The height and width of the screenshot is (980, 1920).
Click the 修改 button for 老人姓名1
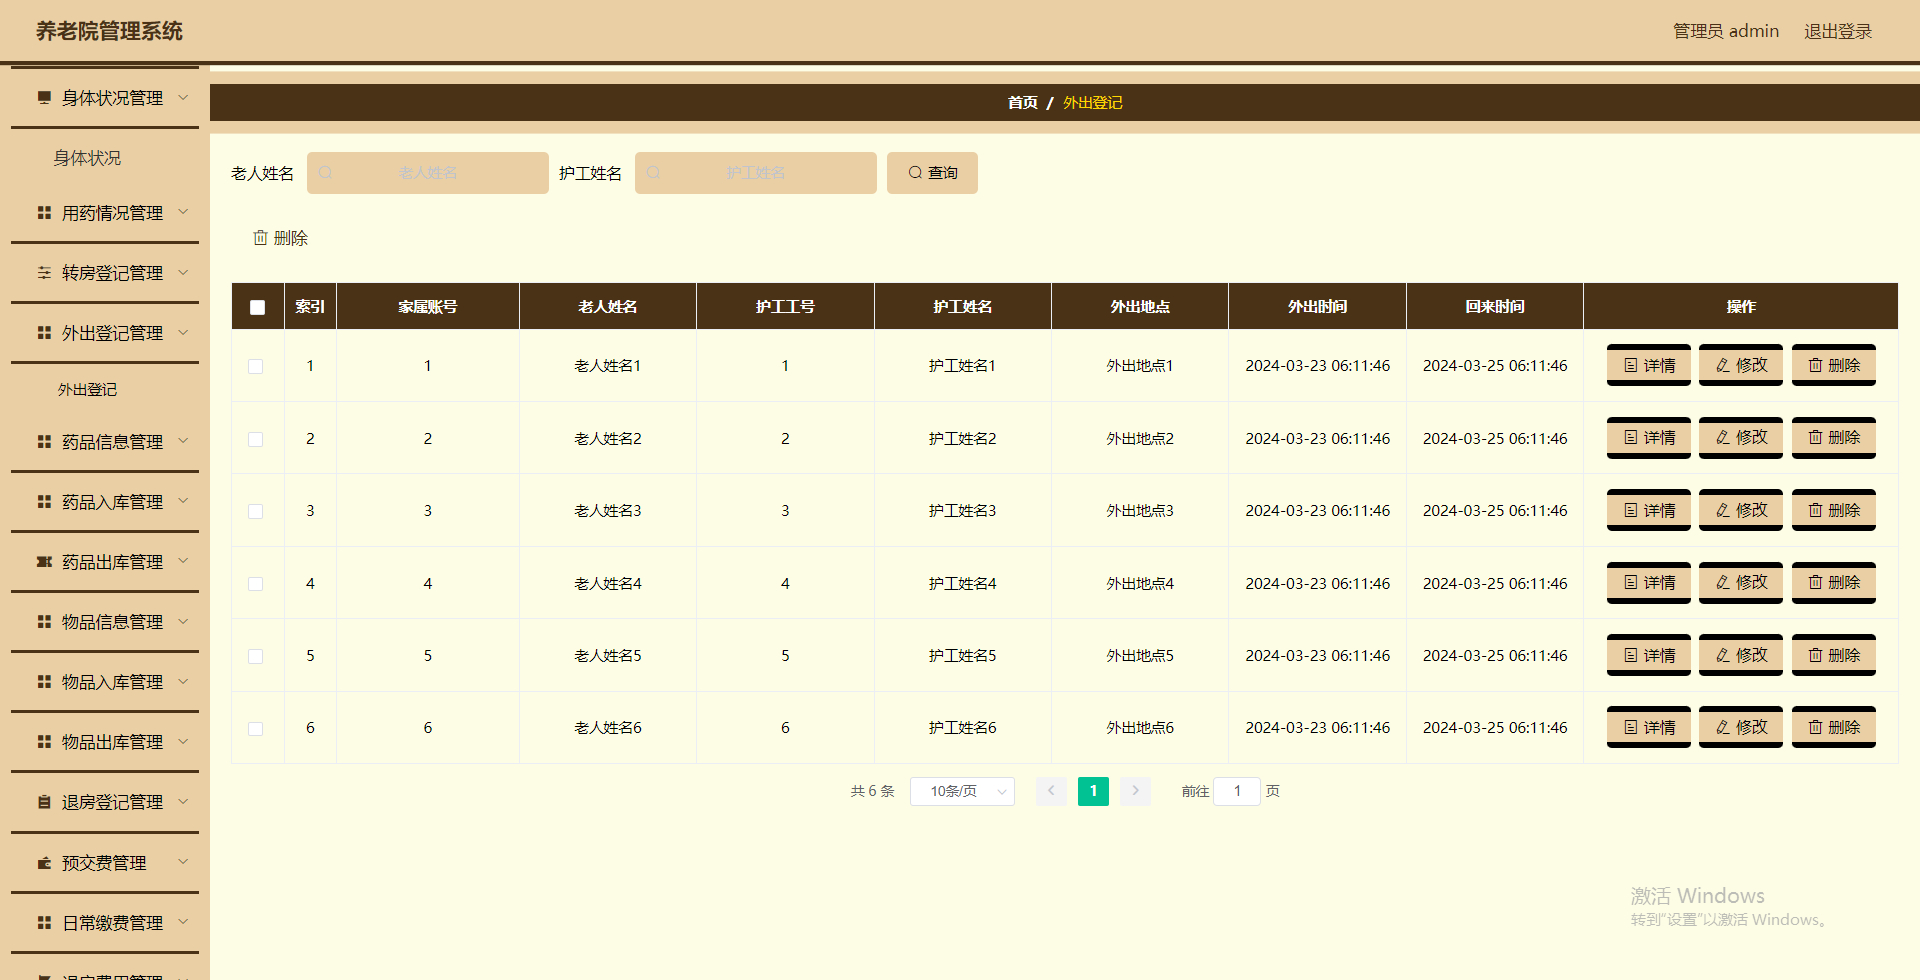pos(1741,365)
